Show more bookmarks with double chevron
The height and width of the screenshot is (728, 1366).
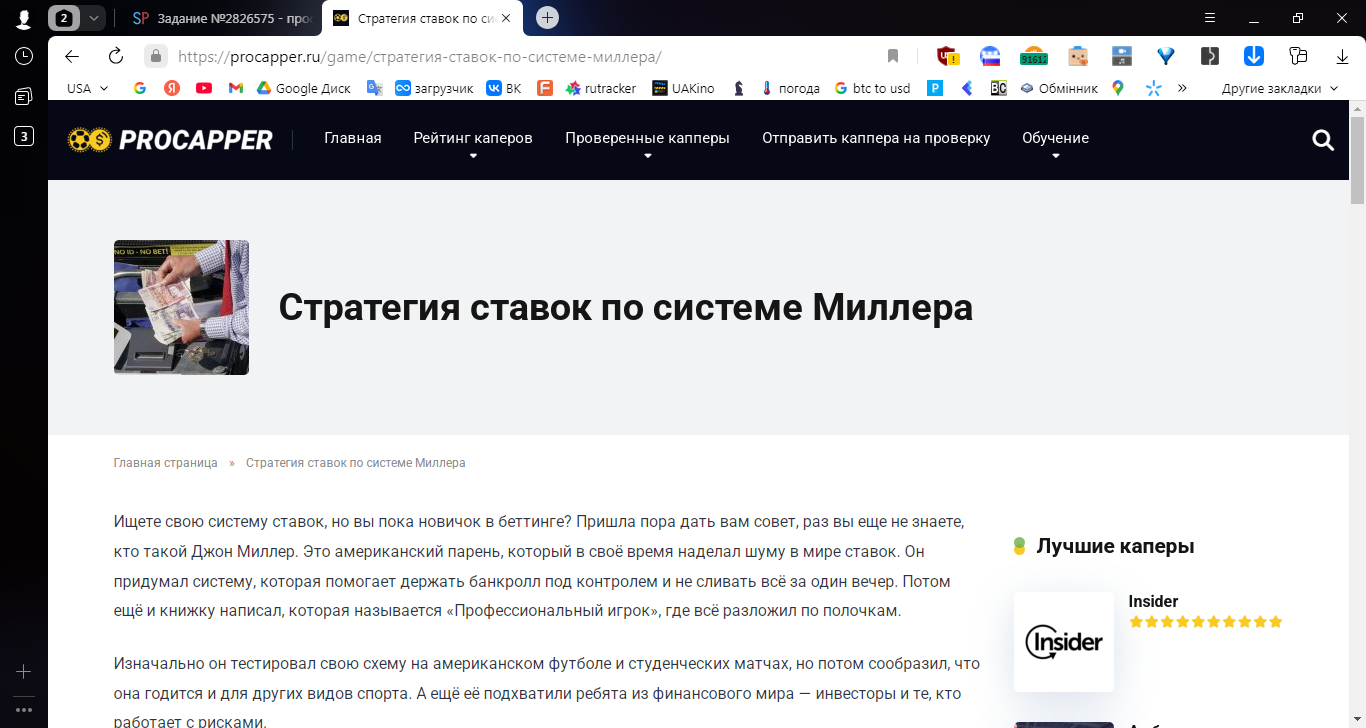(x=1182, y=88)
